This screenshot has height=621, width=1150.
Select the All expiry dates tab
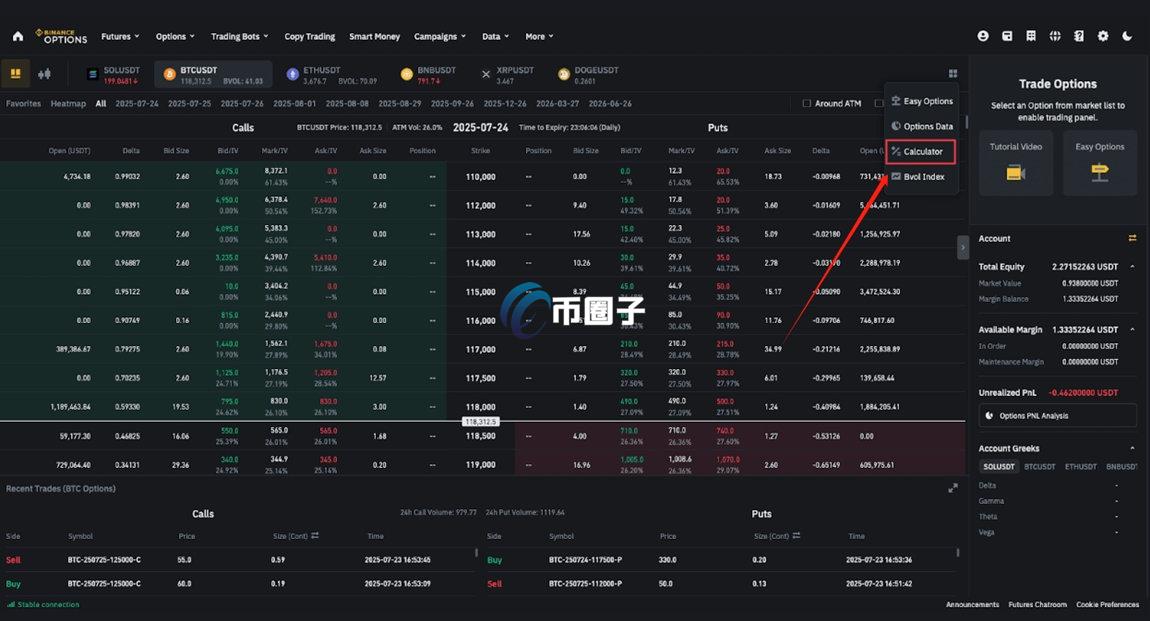100,102
